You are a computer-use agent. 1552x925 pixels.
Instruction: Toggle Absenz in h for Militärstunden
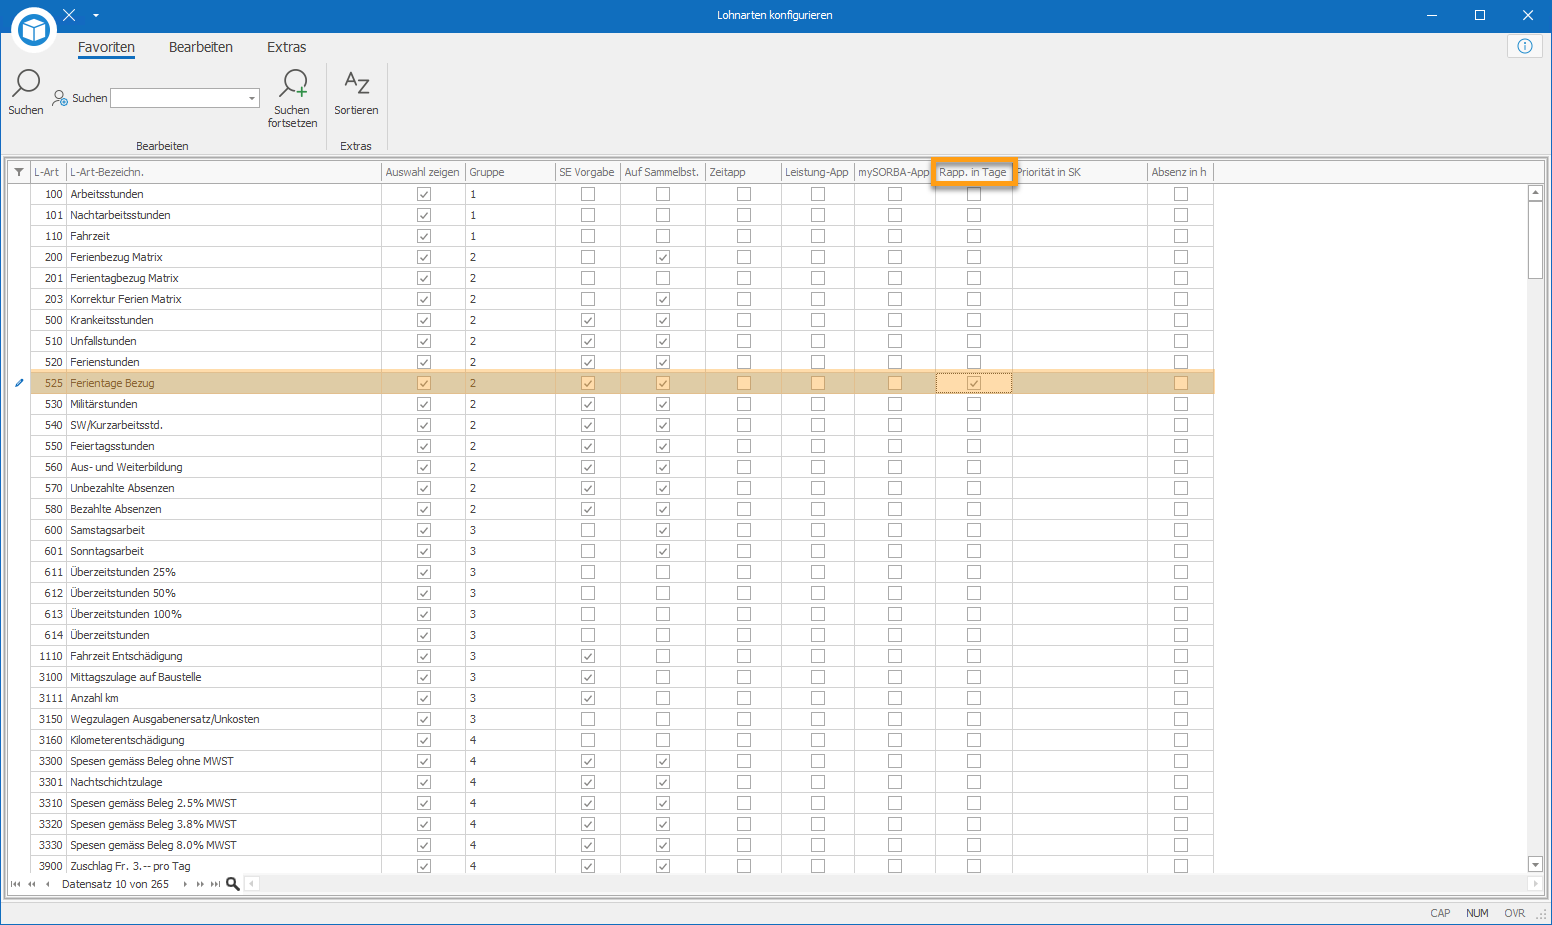tap(1181, 404)
